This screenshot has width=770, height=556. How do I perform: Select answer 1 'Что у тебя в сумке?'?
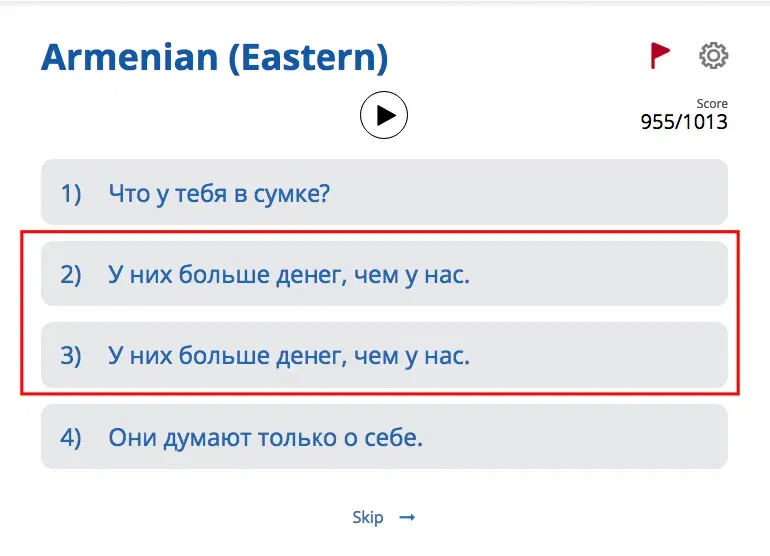(384, 192)
